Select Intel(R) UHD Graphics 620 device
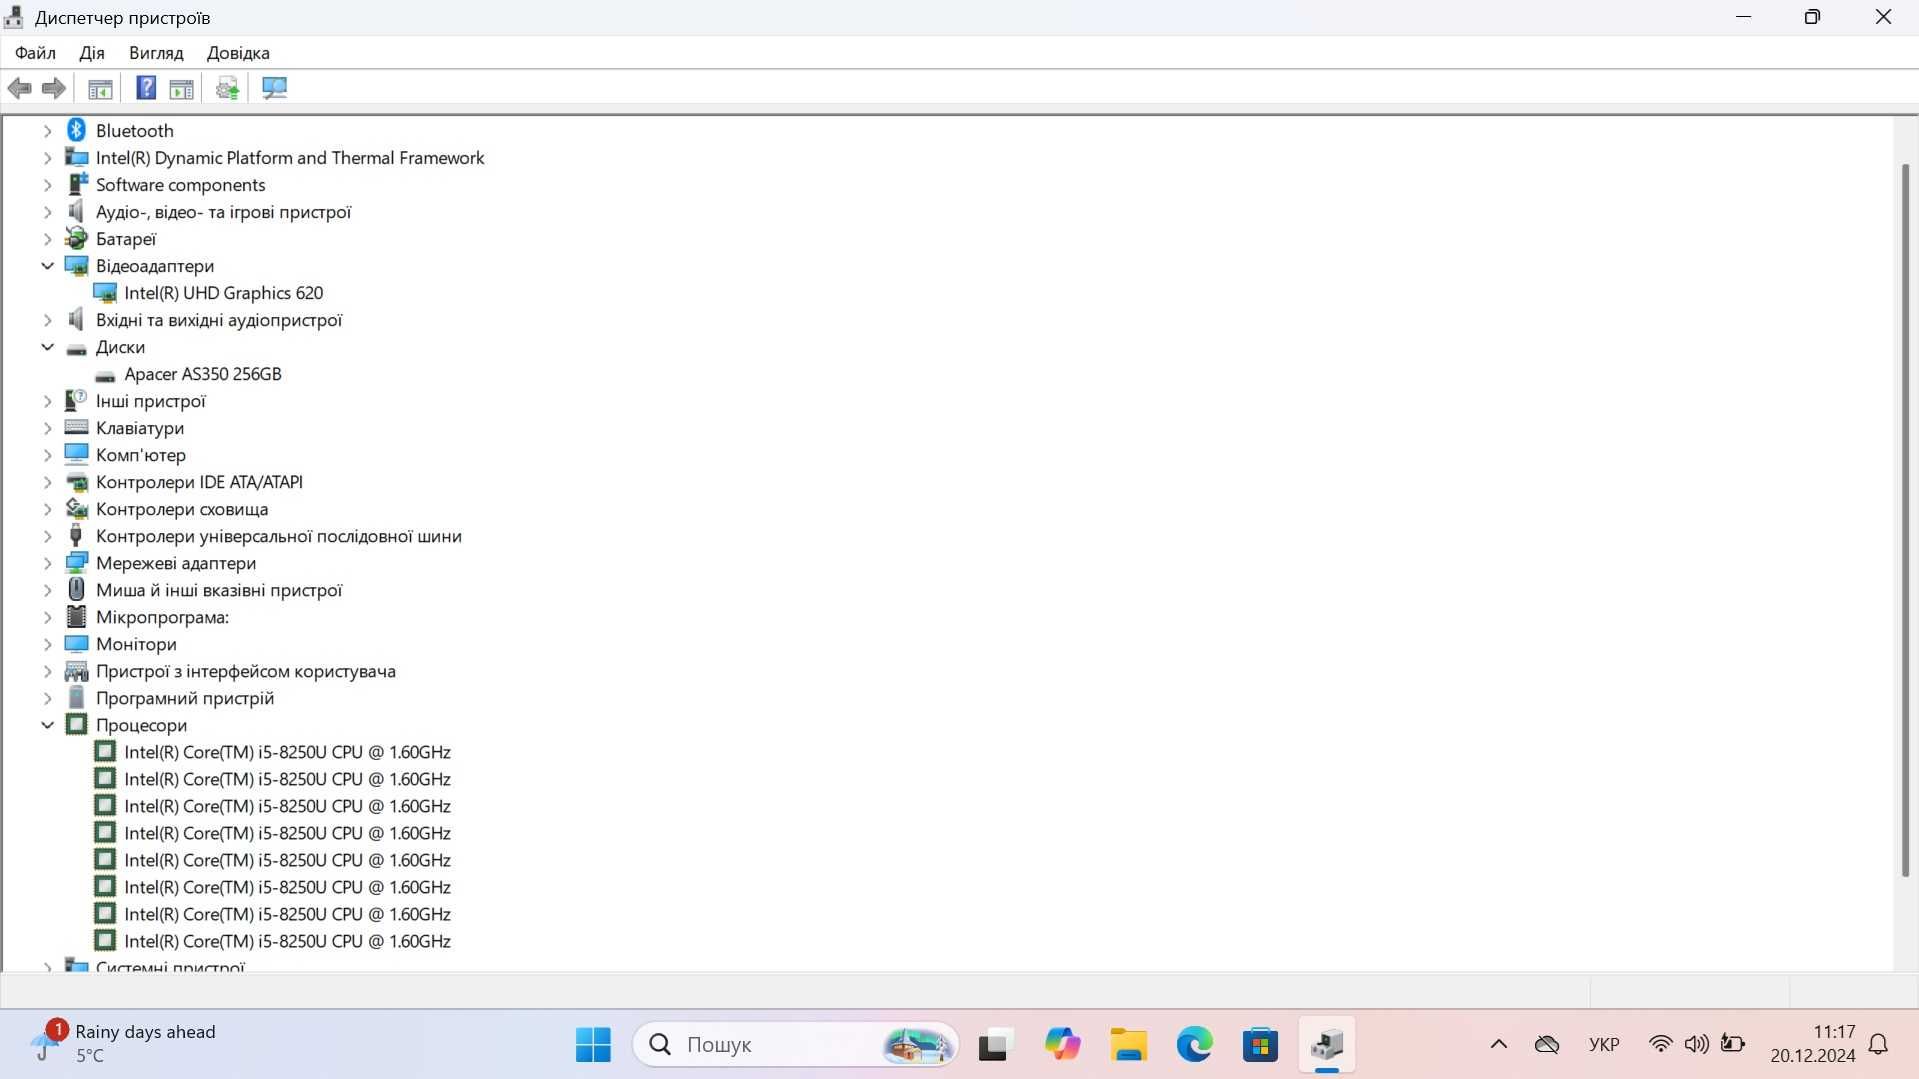This screenshot has height=1079, width=1919. pyautogui.click(x=223, y=293)
